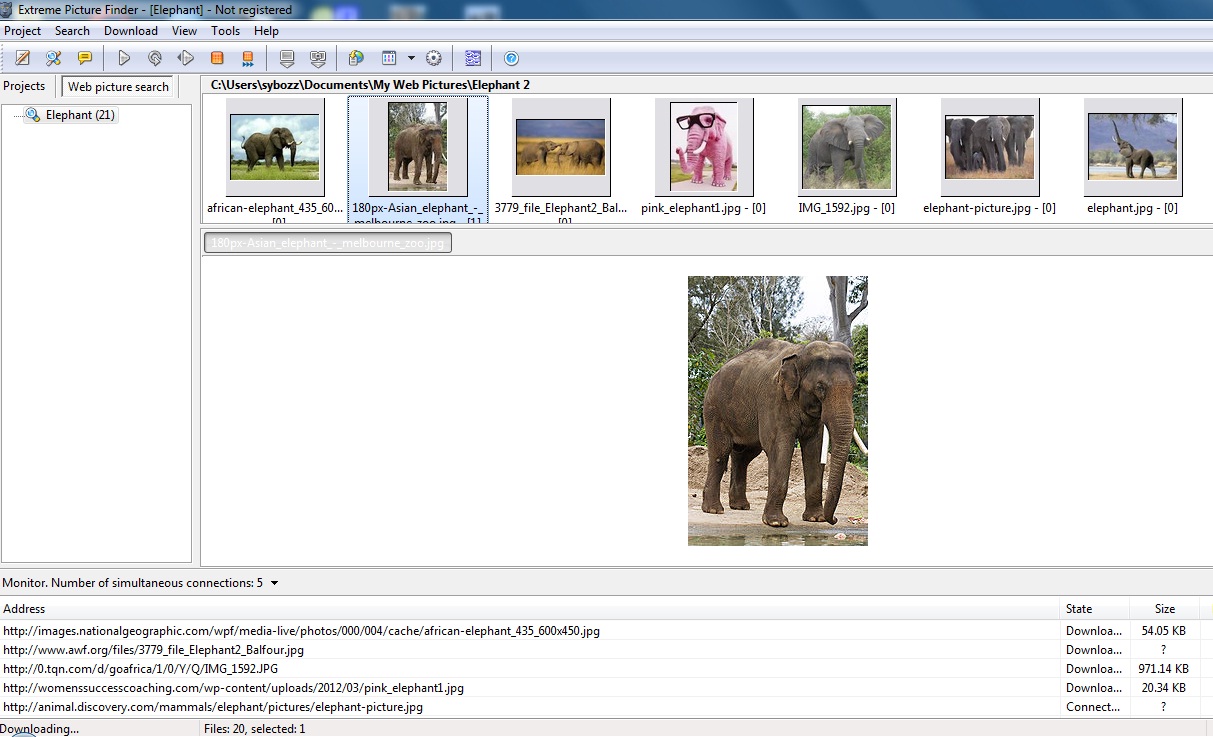Click the 54.05 KB size cell
The width and height of the screenshot is (1213, 737).
point(1164,631)
